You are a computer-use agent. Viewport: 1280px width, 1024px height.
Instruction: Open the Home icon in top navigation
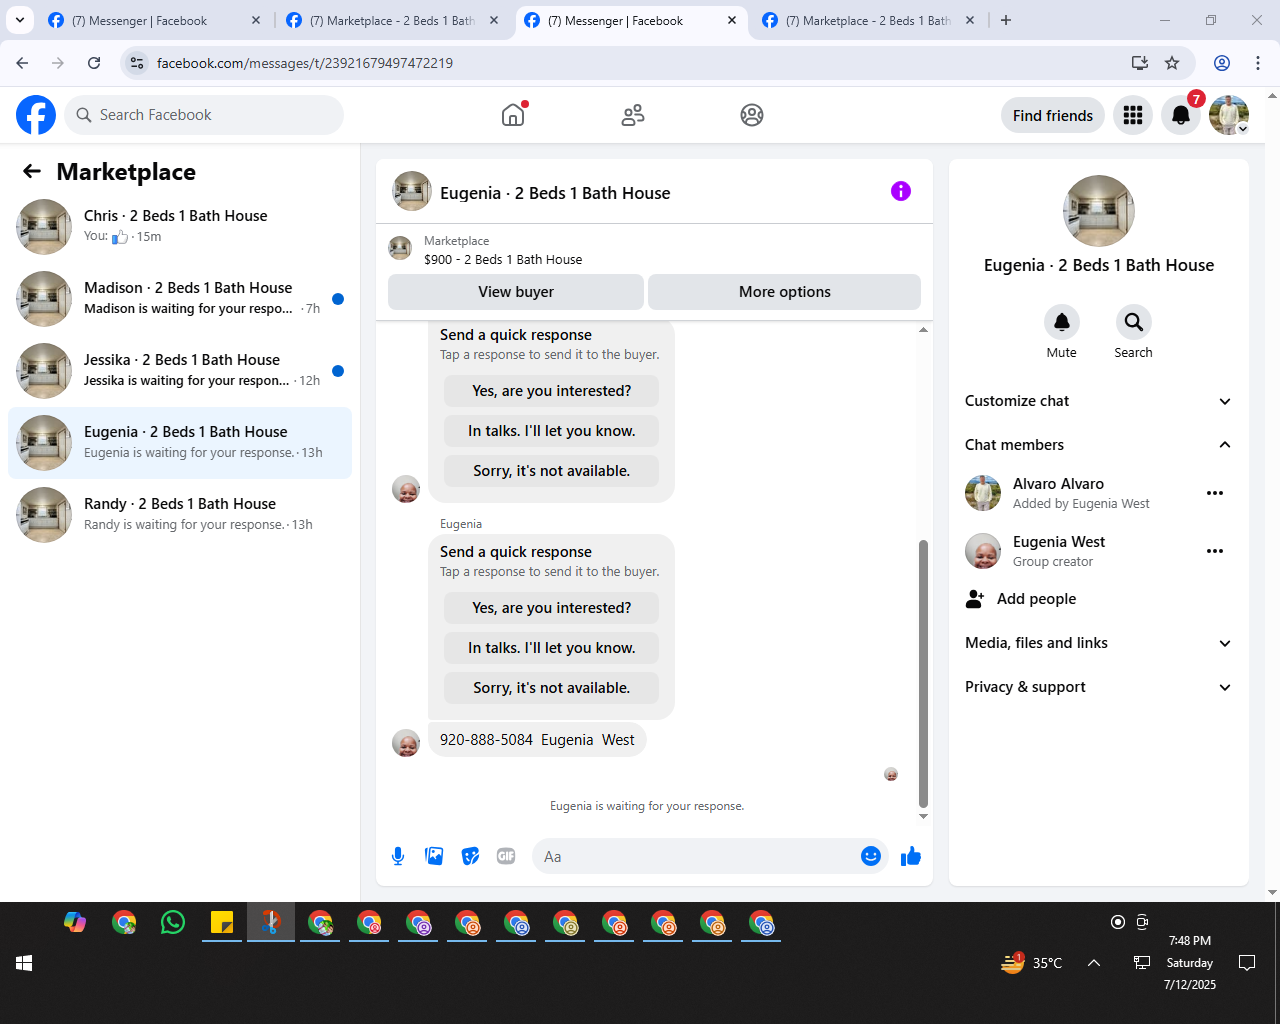pyautogui.click(x=513, y=115)
